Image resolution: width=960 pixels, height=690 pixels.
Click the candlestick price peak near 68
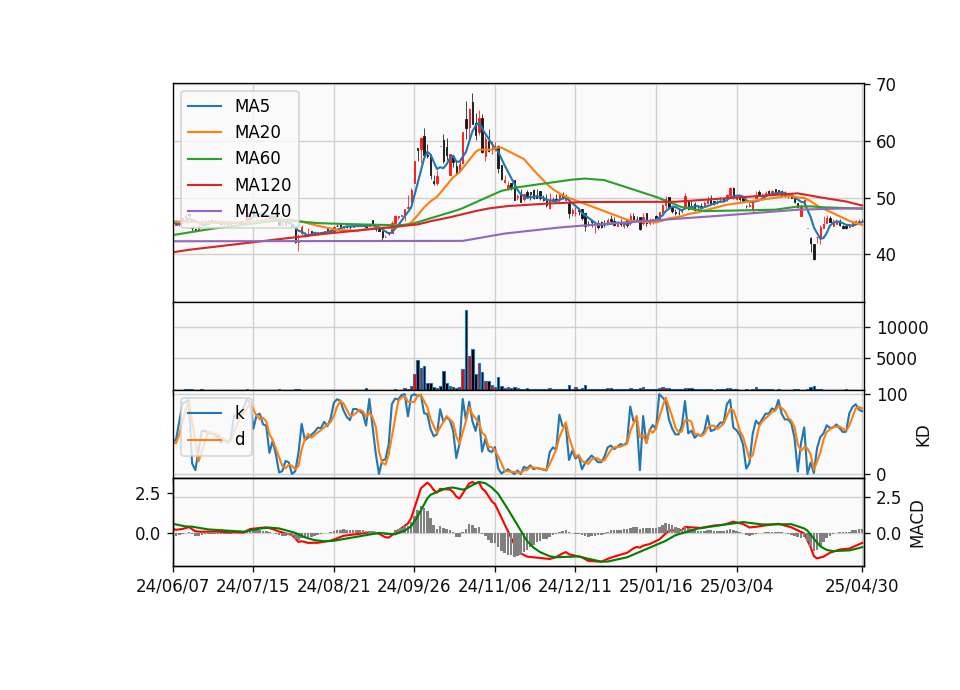pos(472,110)
